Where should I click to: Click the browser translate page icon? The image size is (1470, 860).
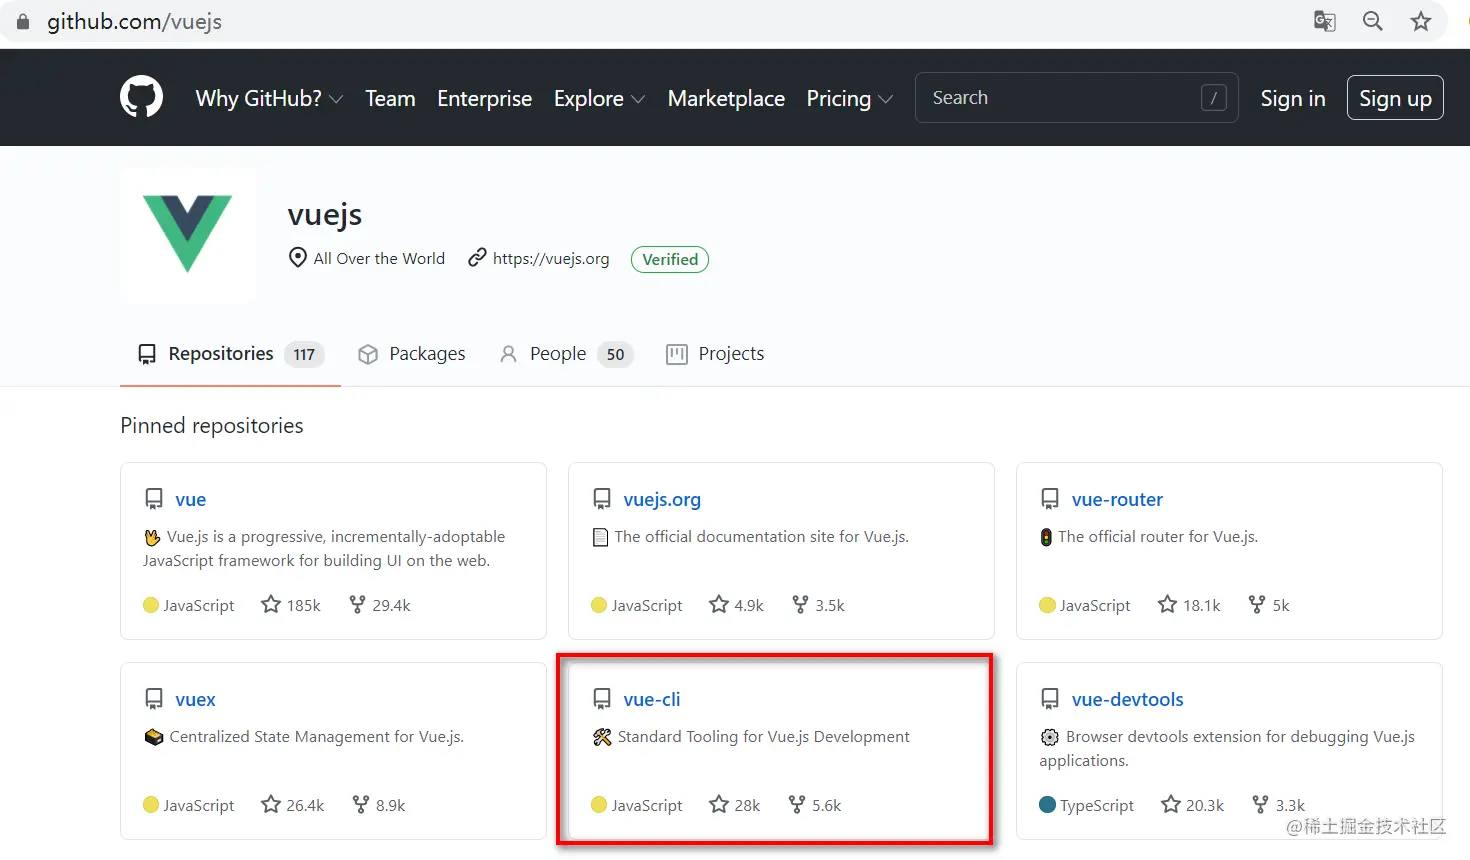point(1324,21)
